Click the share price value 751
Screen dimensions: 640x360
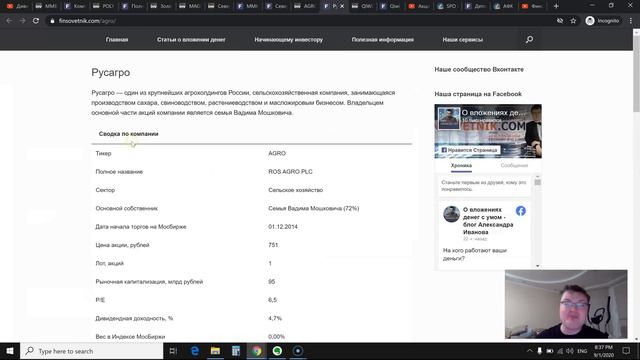tap(273, 245)
